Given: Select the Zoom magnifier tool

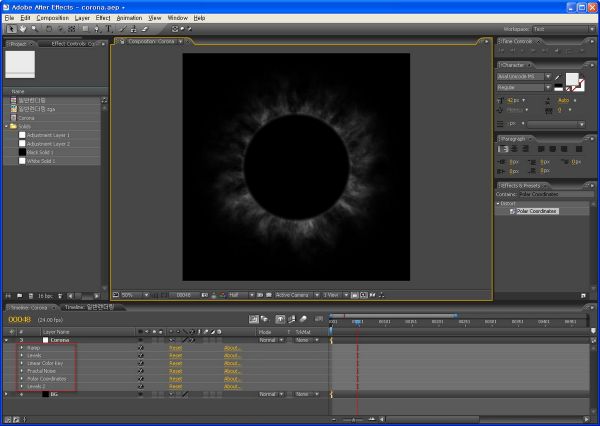Looking at the screenshot, I should 35,29.
